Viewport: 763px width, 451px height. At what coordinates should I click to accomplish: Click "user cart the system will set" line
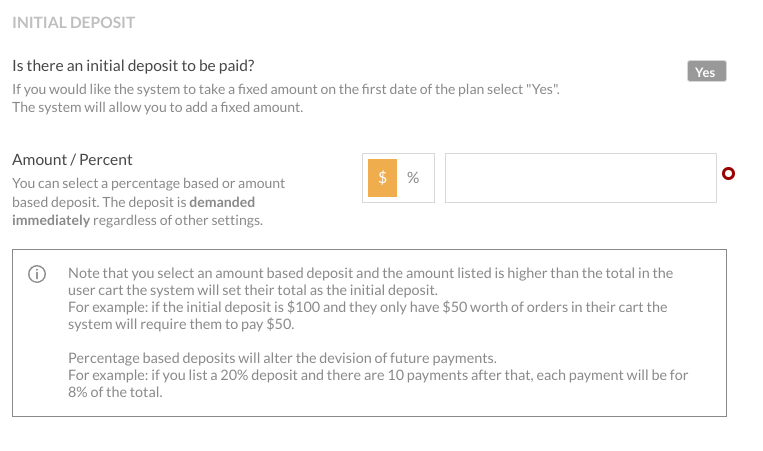(253, 290)
